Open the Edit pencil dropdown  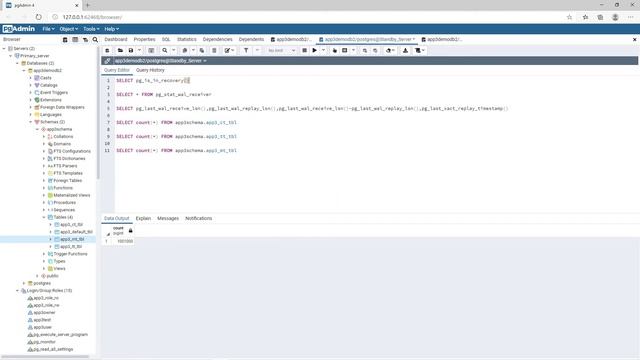pos(229,50)
